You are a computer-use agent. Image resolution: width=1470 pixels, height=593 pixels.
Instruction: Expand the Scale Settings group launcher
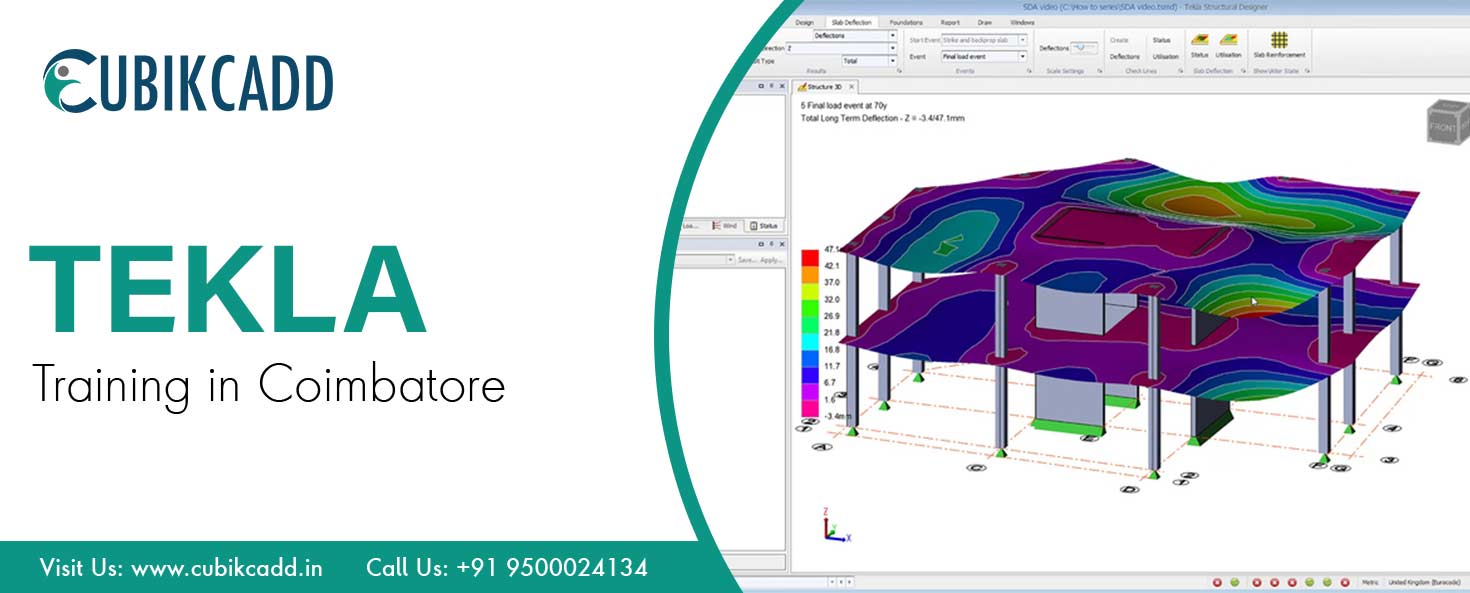pos(1101,72)
